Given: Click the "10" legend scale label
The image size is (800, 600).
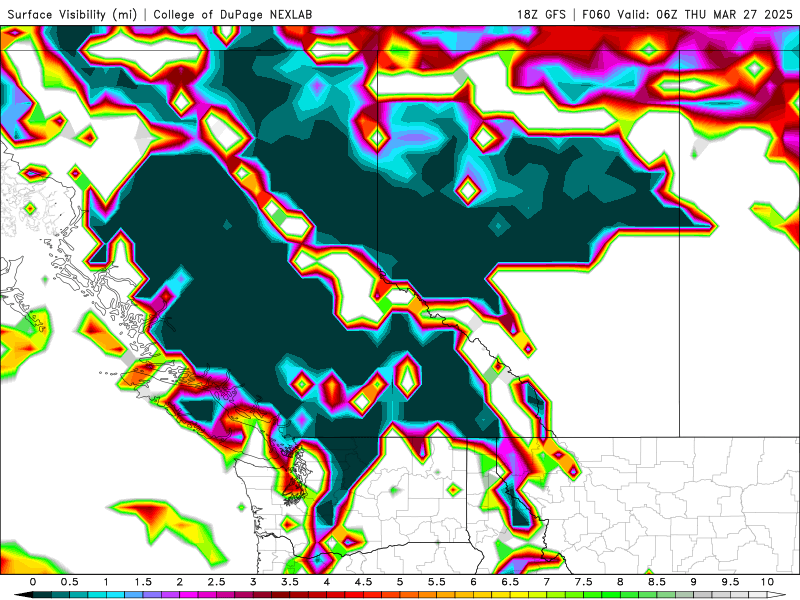Looking at the screenshot, I should point(767,582).
